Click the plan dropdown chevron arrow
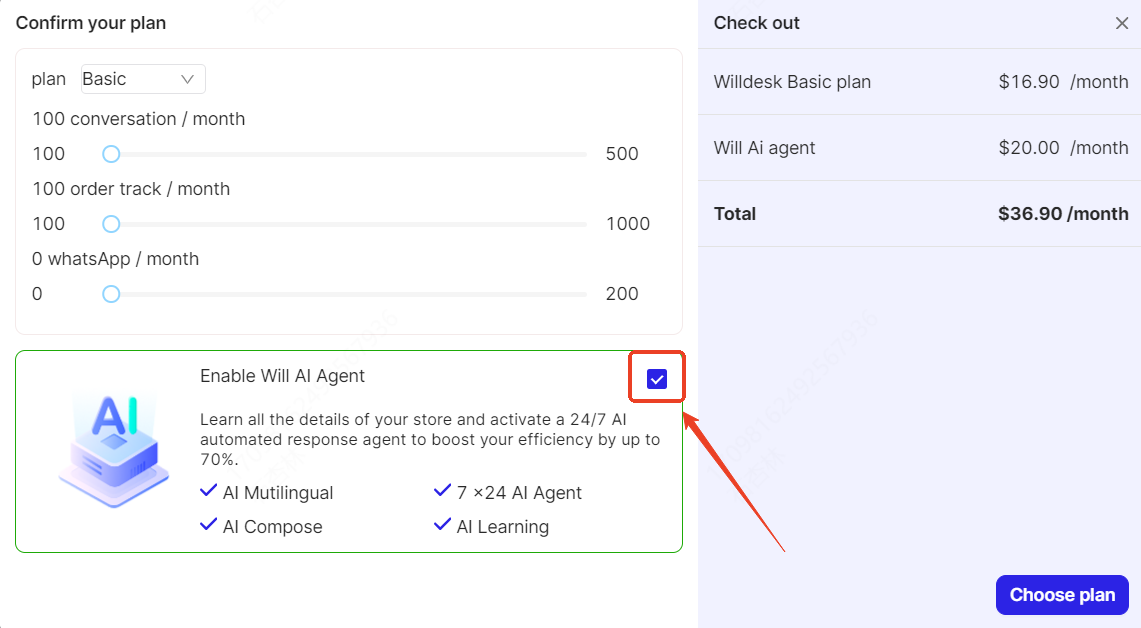This screenshot has width=1141, height=628. [x=187, y=79]
